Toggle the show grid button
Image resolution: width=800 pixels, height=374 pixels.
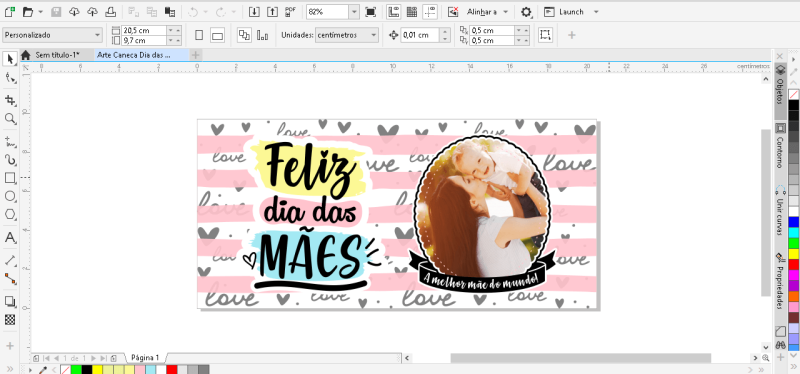(x=411, y=11)
